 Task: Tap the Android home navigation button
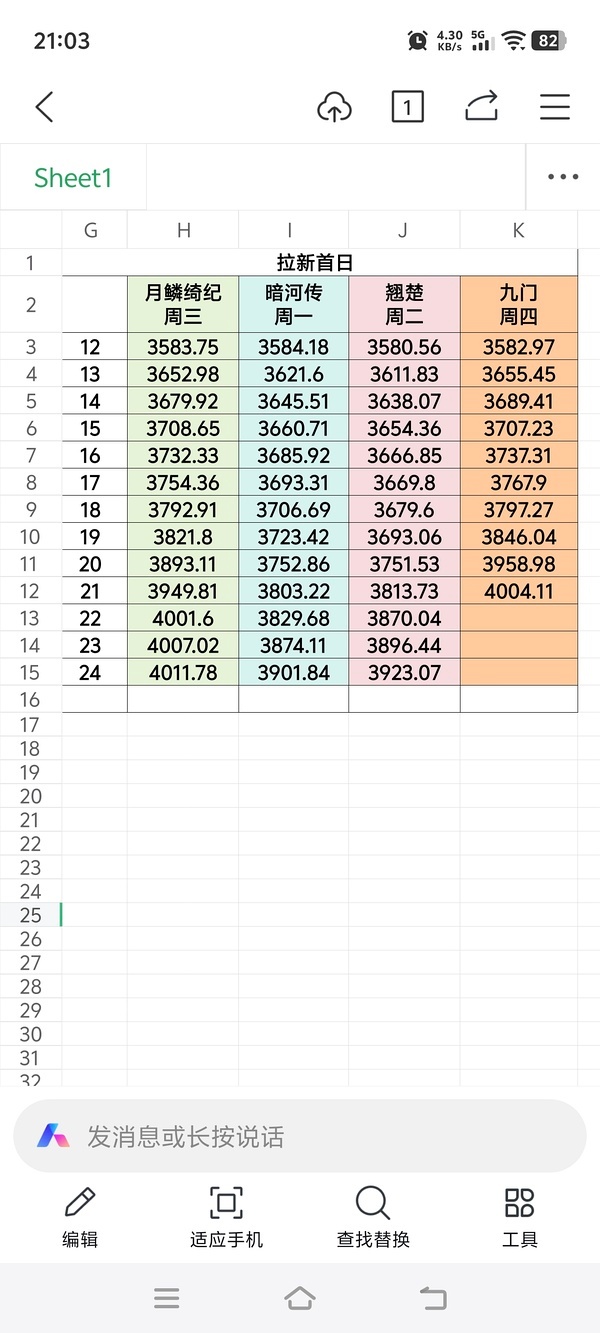pyautogui.click(x=300, y=1298)
